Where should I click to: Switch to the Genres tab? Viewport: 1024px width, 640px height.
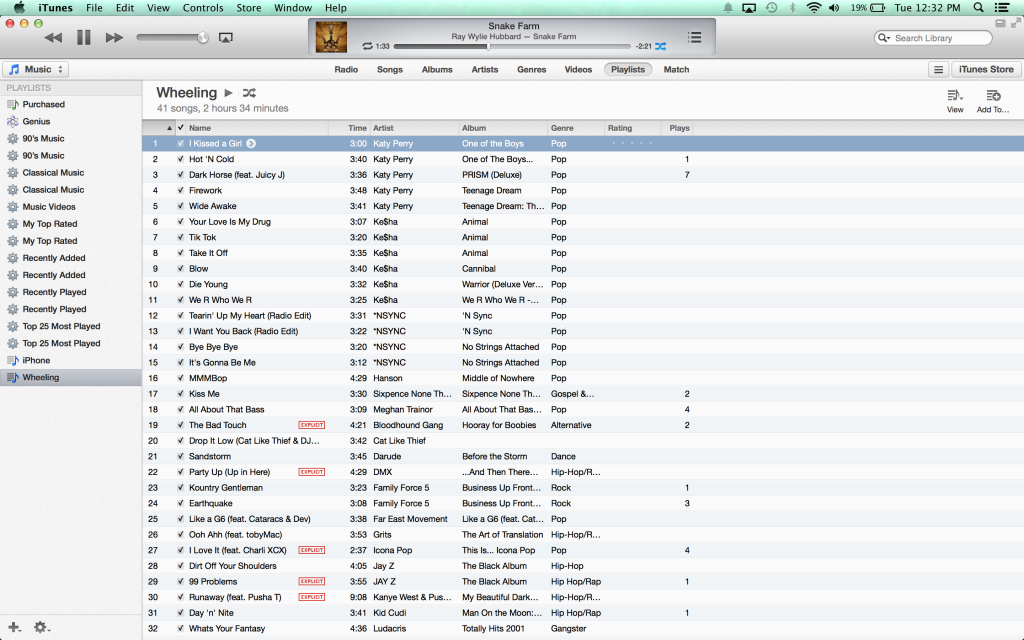(x=532, y=69)
